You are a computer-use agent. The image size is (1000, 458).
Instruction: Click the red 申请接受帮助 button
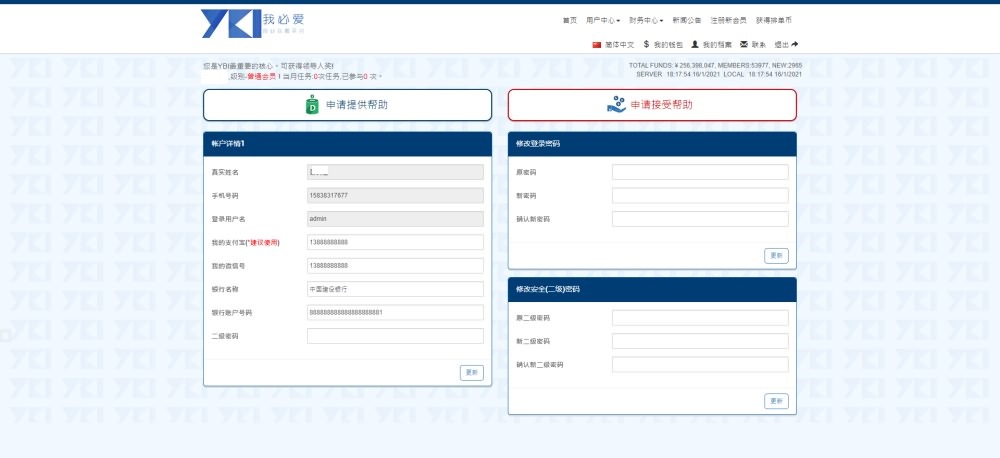(x=652, y=105)
